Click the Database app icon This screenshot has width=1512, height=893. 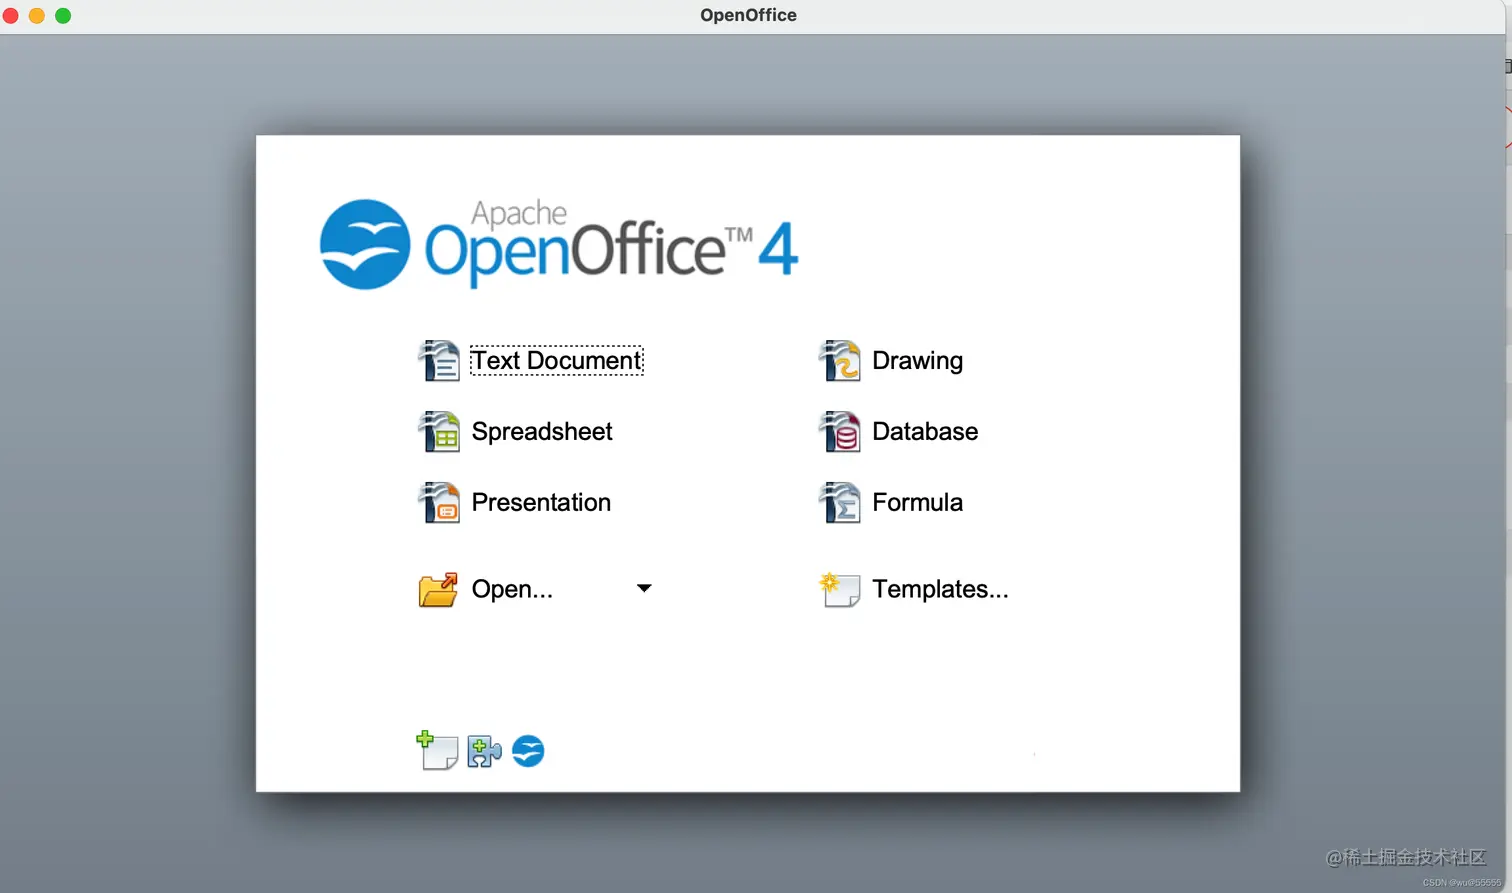(839, 431)
